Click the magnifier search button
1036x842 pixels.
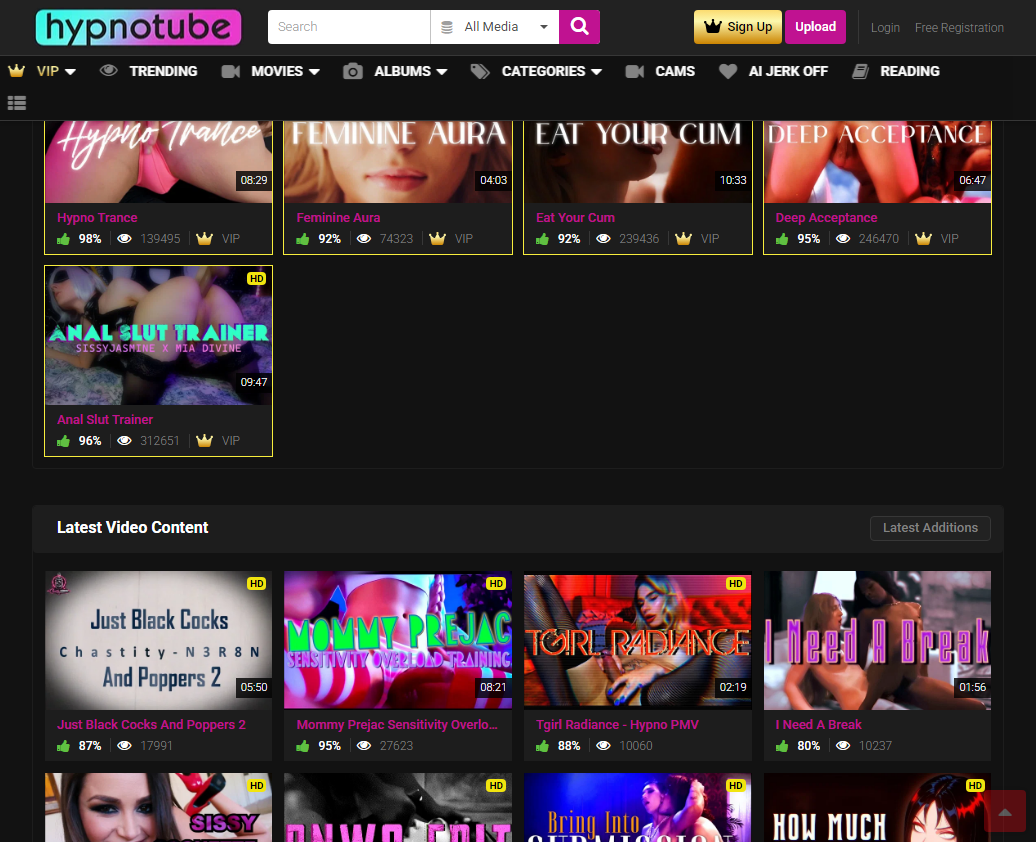coord(579,26)
